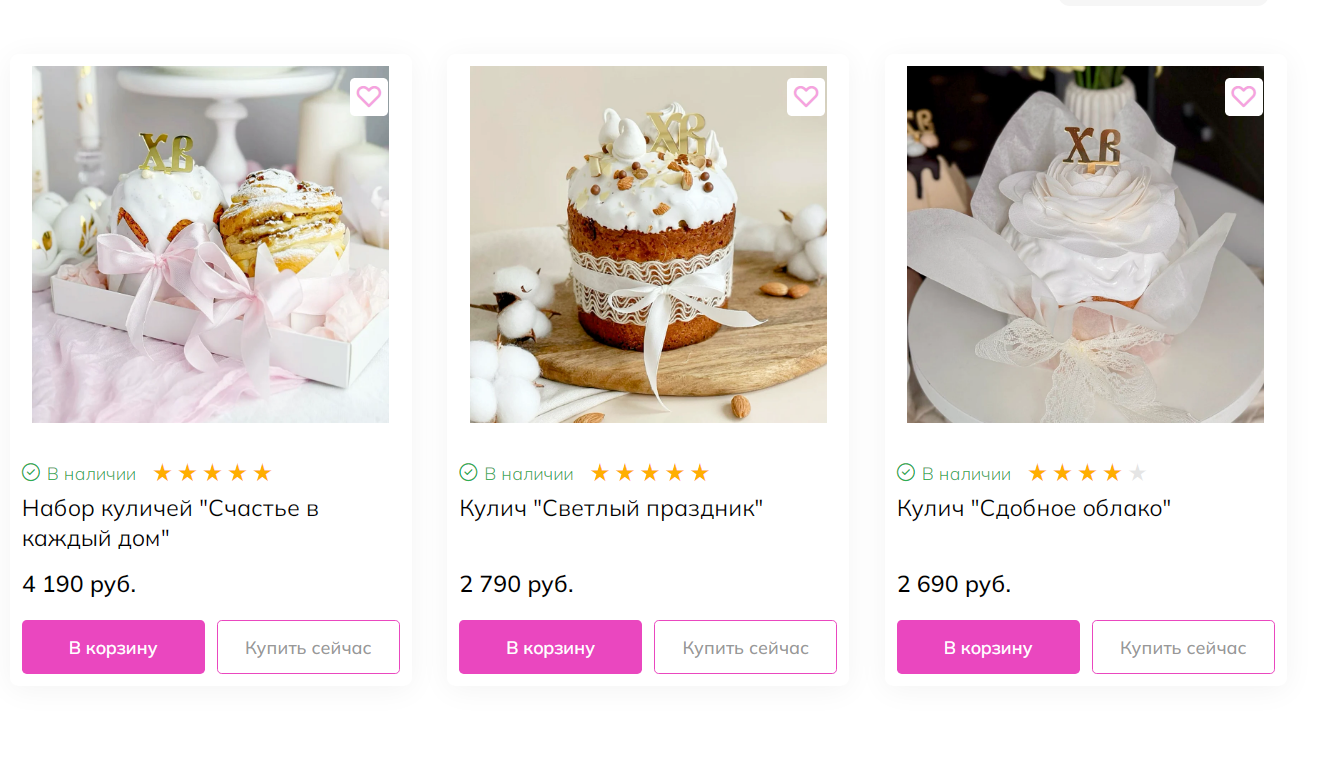1327x758 pixels.
Task: Click heart icon on "Светлый праздник" cake
Action: pos(806,97)
